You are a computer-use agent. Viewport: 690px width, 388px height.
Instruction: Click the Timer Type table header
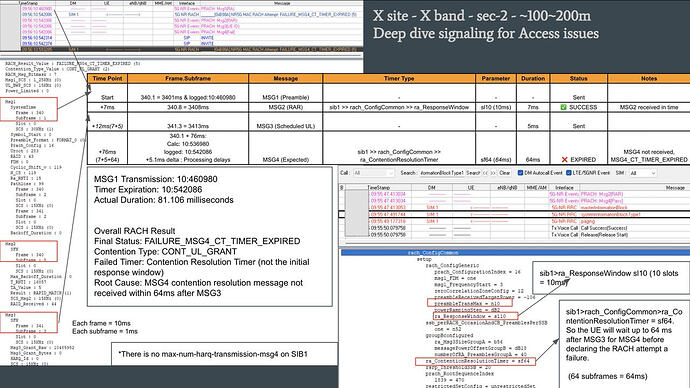399,78
